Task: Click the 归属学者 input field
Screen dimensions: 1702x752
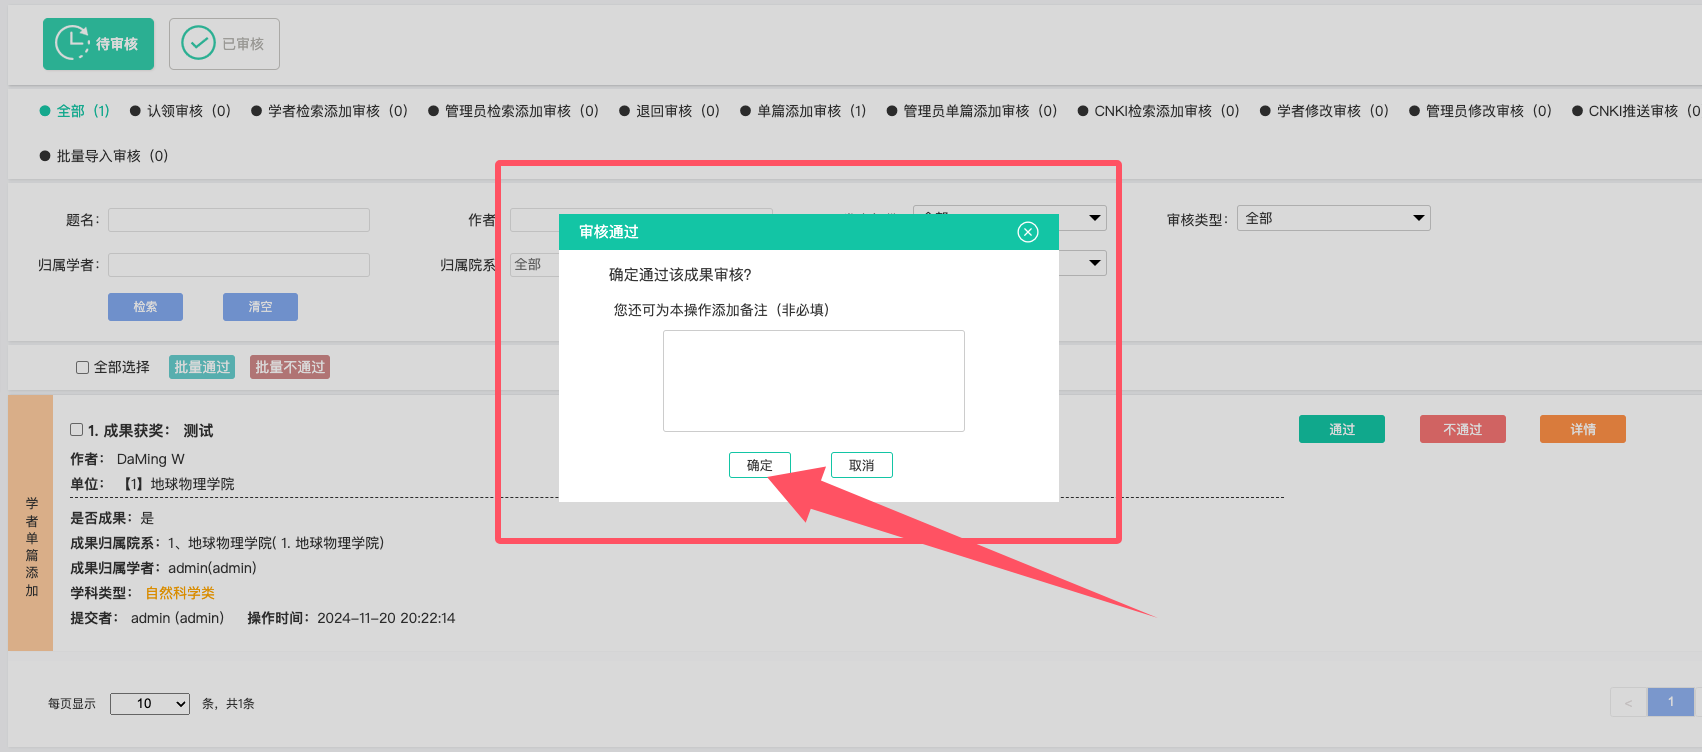Action: (x=239, y=265)
